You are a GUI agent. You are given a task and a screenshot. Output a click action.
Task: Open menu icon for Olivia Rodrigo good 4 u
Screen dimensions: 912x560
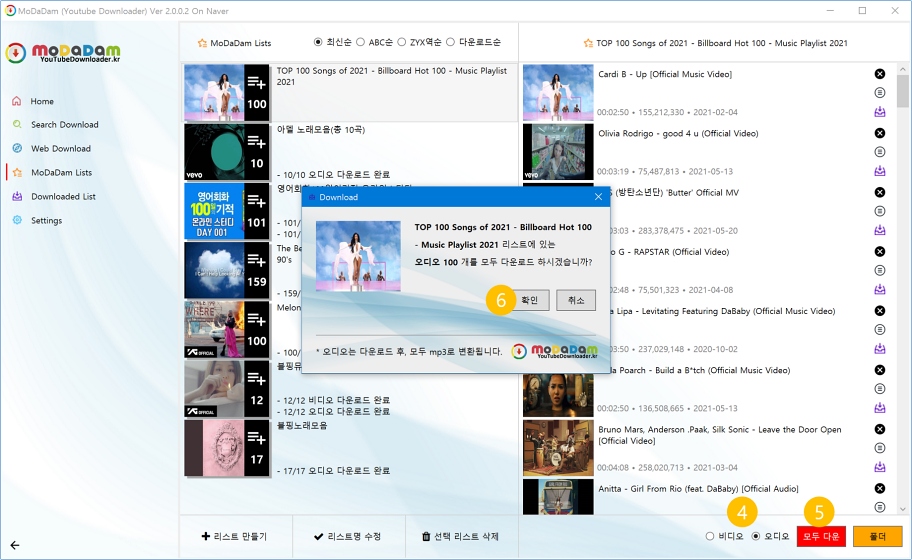[x=880, y=152]
